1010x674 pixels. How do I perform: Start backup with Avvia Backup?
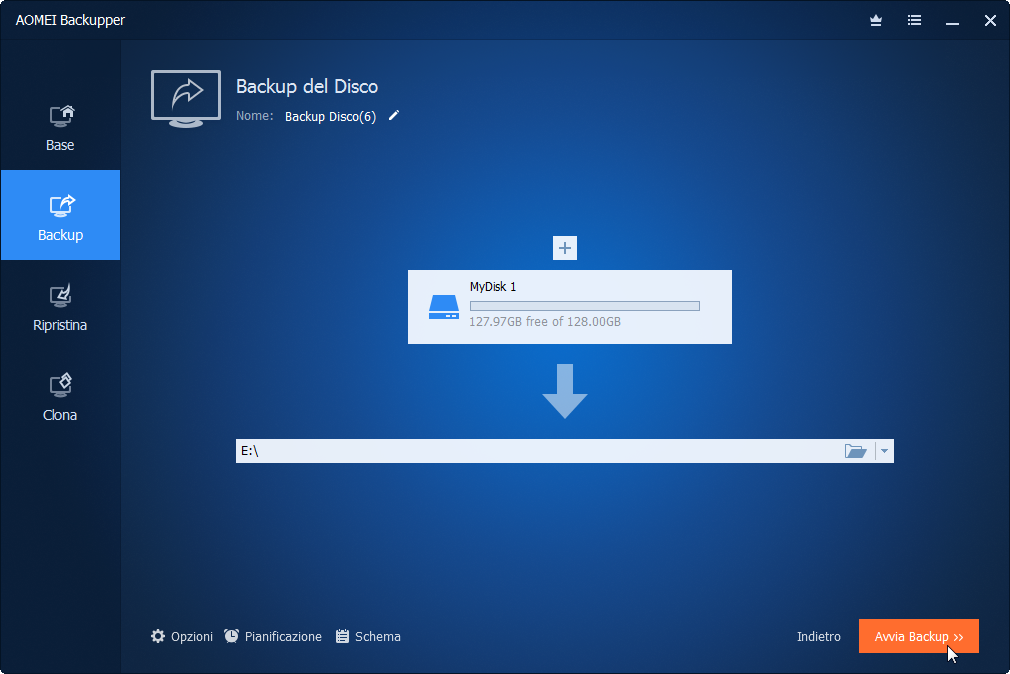tap(919, 636)
